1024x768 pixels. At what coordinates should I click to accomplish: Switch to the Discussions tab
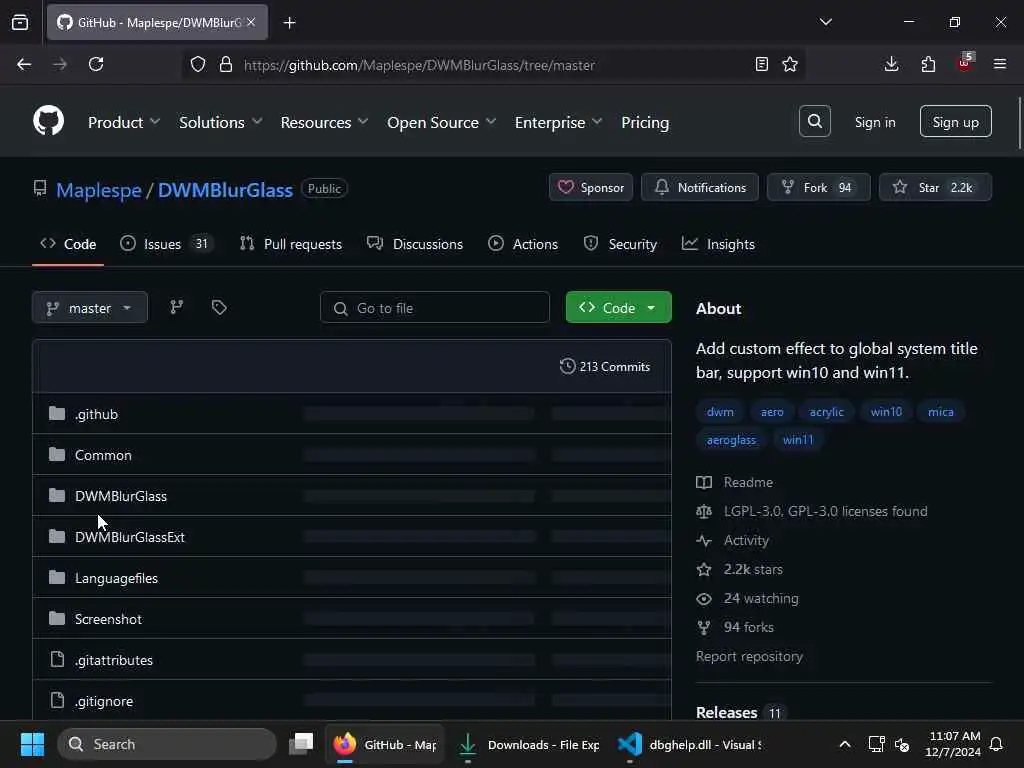tap(415, 244)
